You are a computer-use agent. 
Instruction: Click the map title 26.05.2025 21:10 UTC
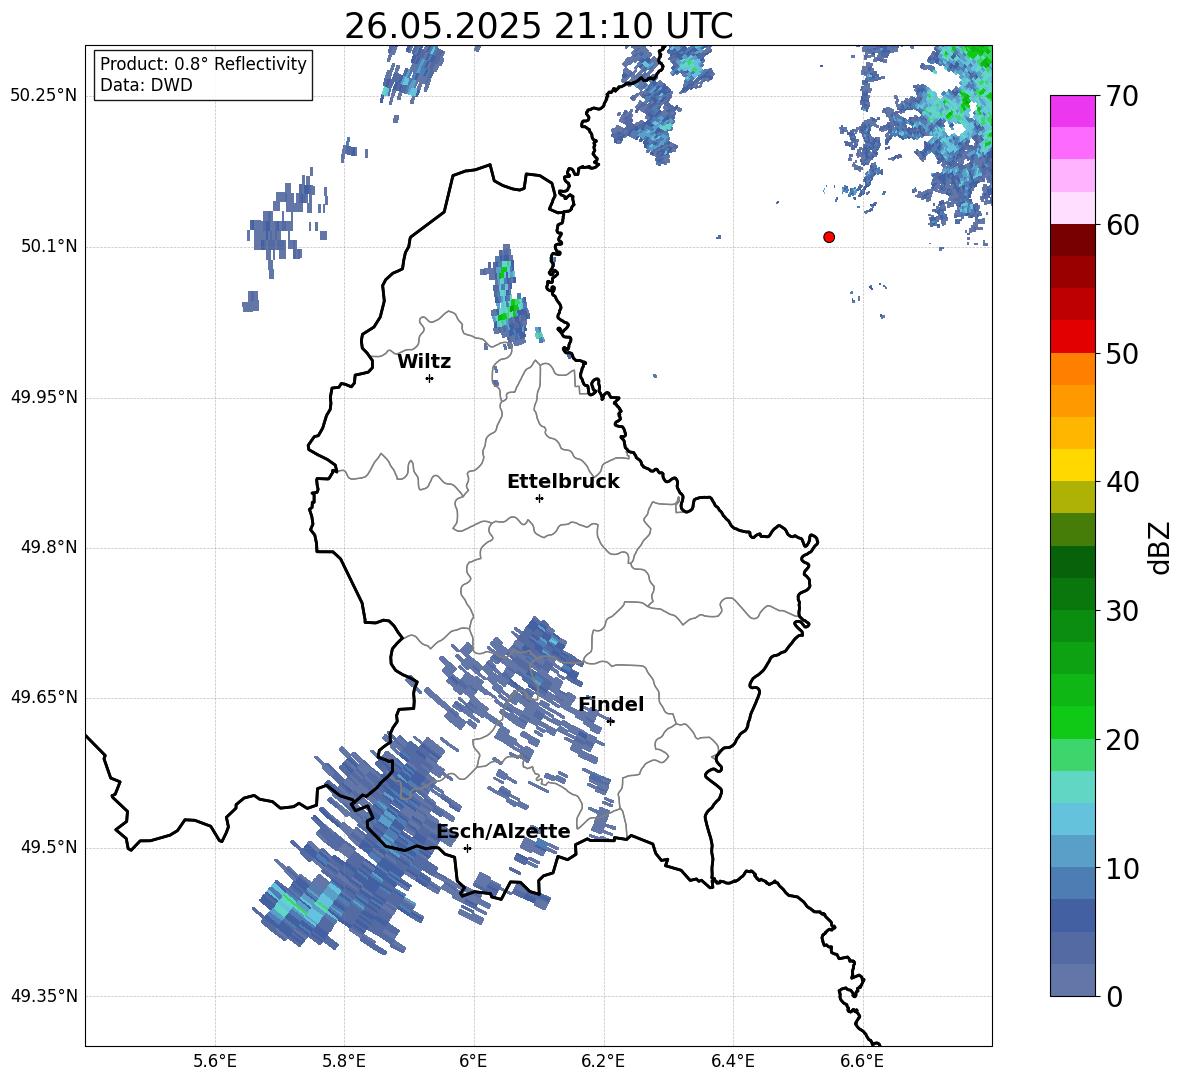coord(539,26)
